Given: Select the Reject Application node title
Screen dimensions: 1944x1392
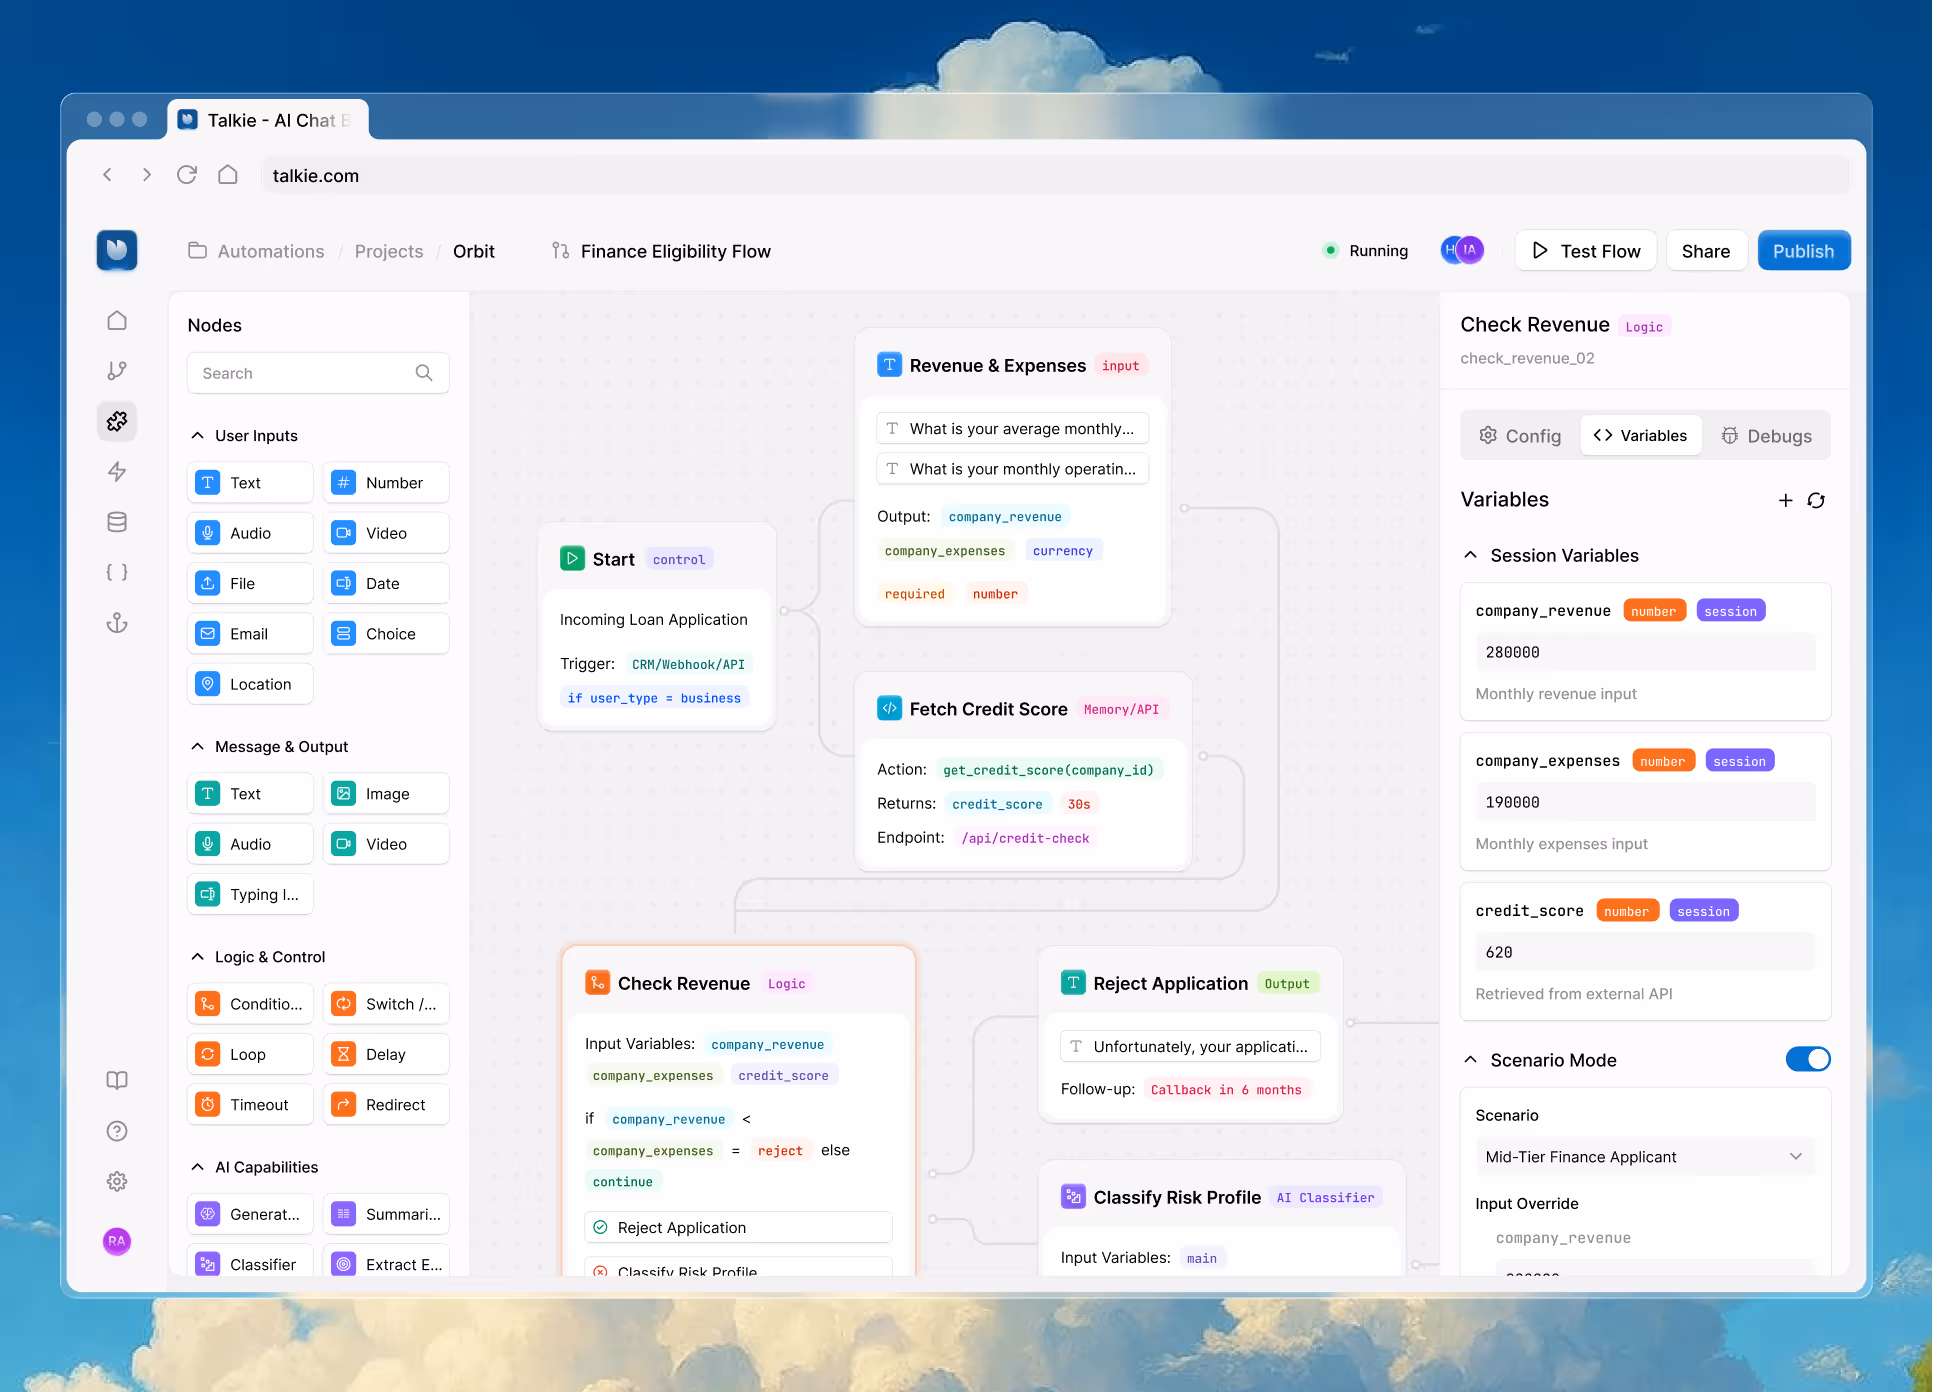Looking at the screenshot, I should [1171, 983].
